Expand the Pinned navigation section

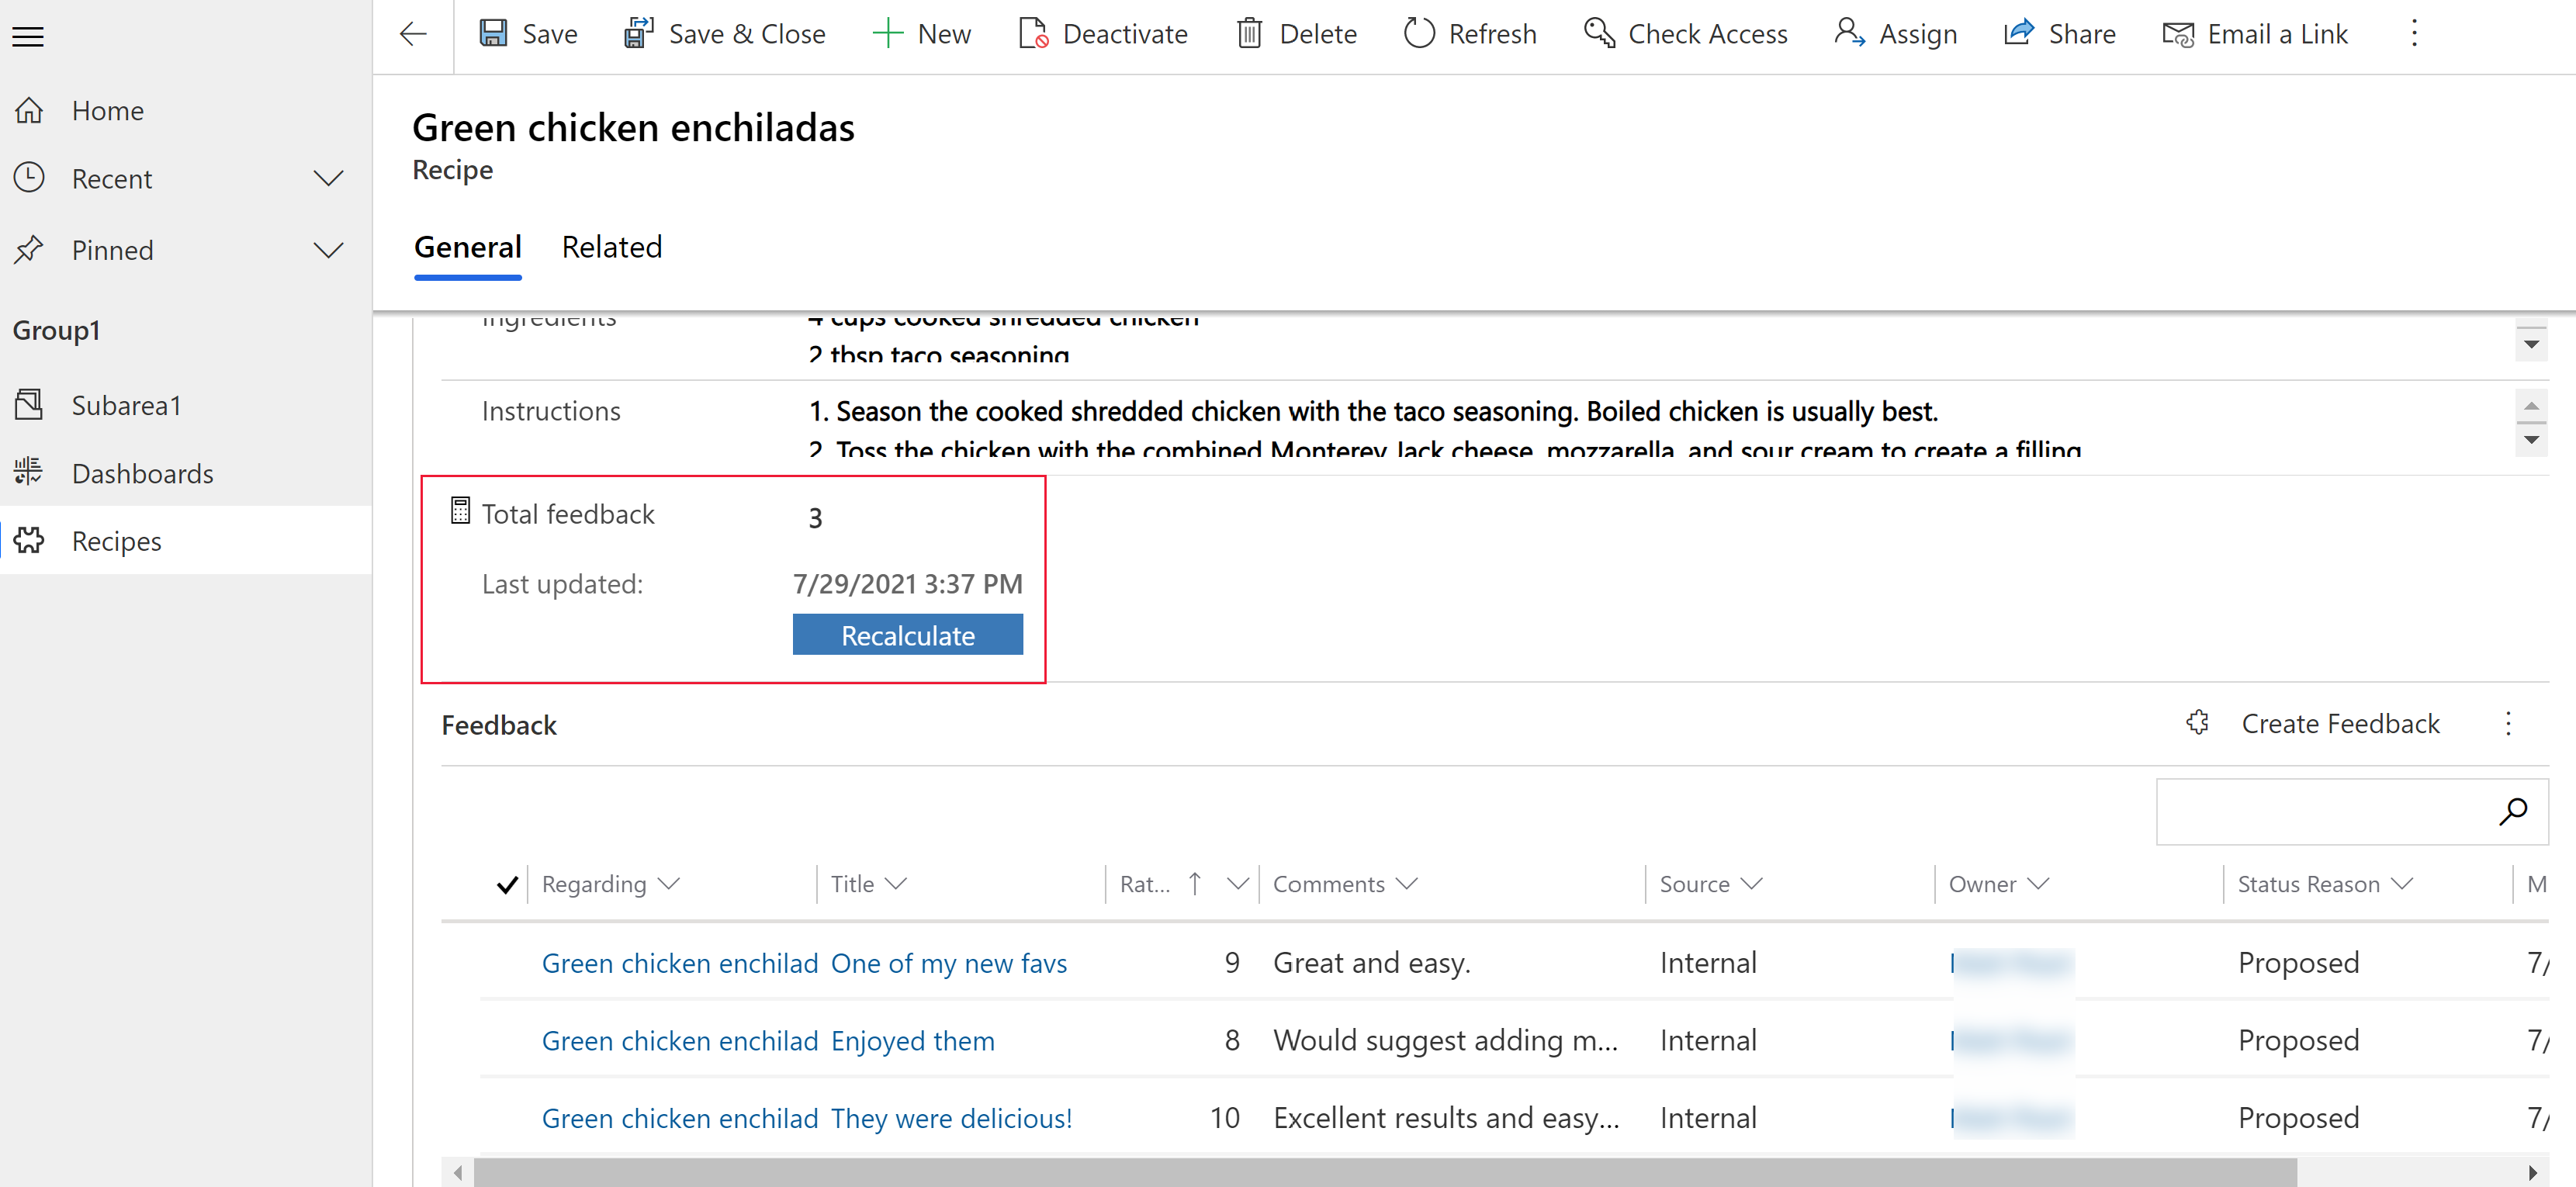pos(327,250)
